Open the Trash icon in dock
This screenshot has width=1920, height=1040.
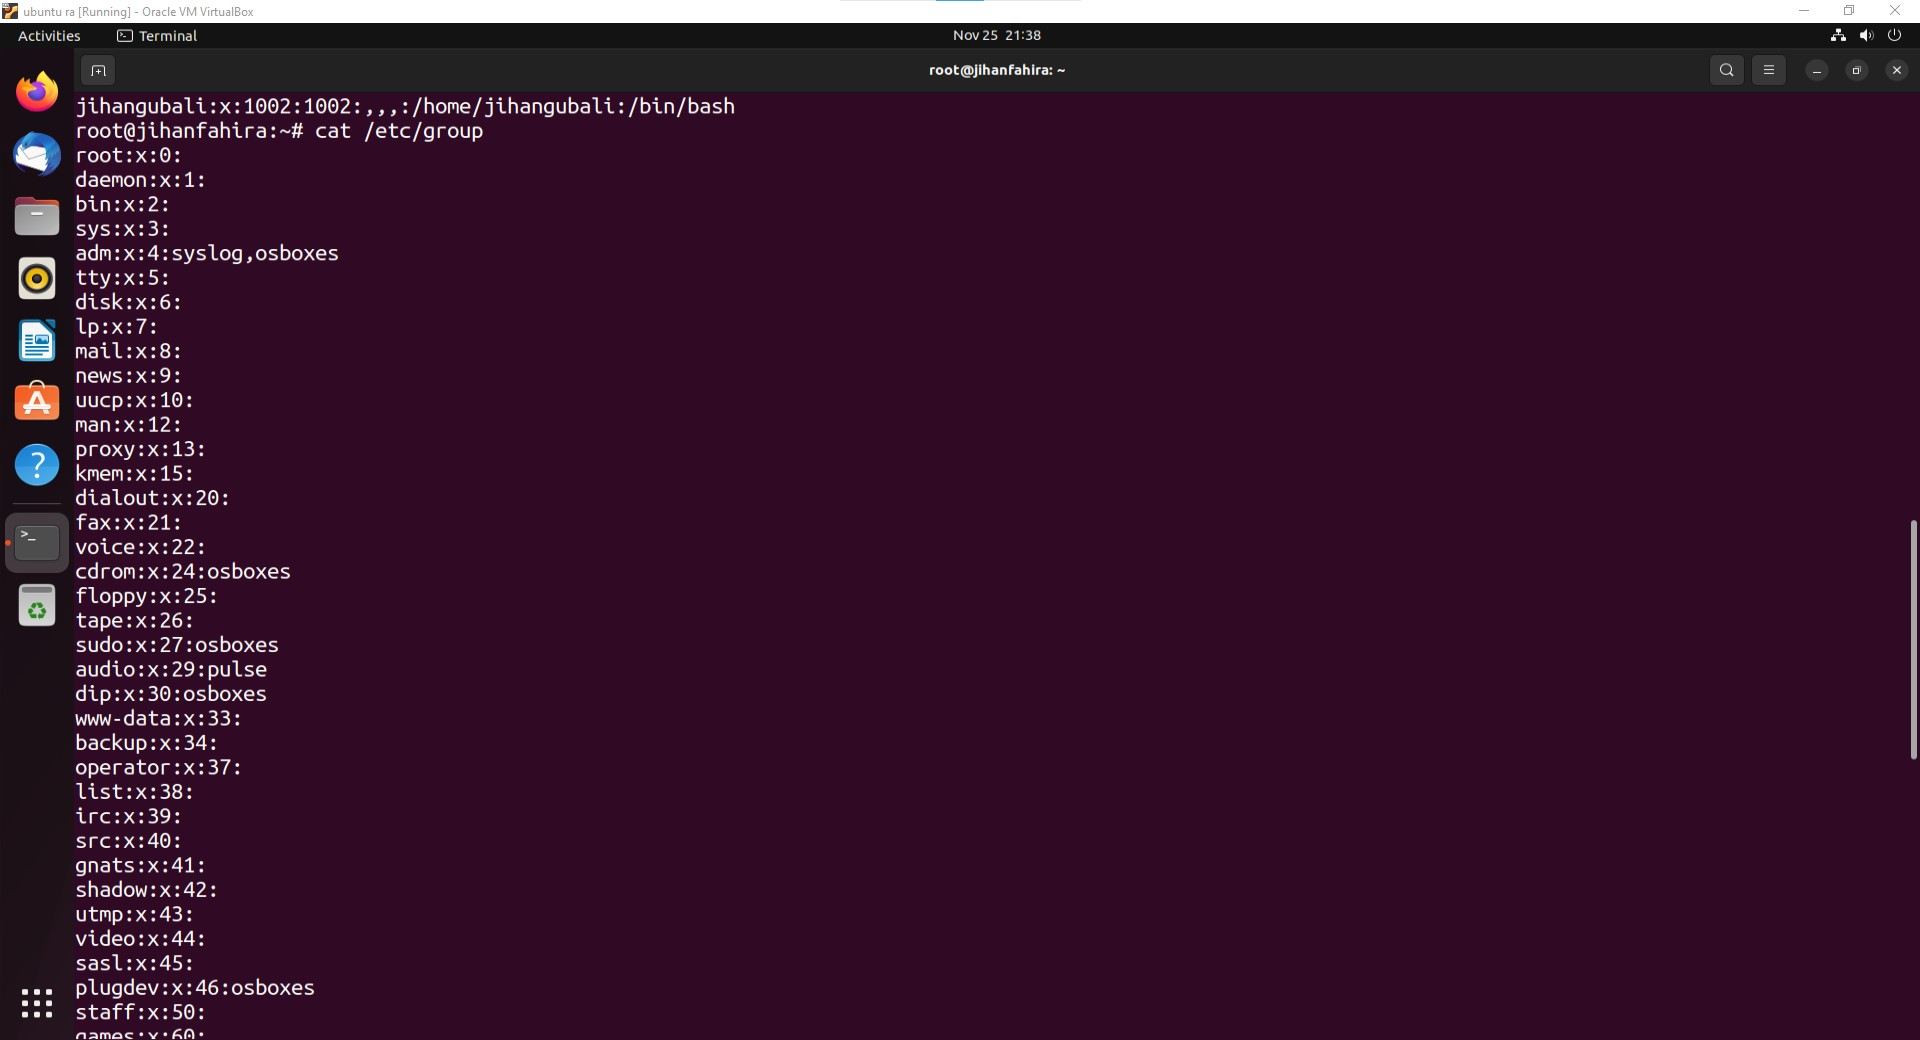tap(37, 605)
